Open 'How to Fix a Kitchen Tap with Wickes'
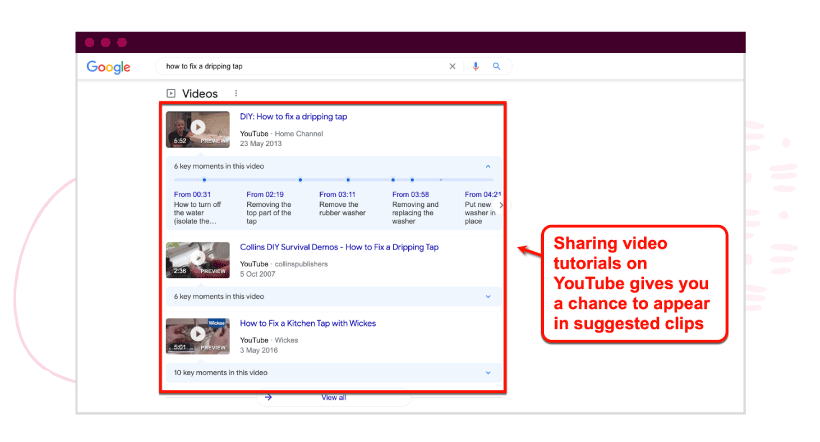 click(x=307, y=324)
